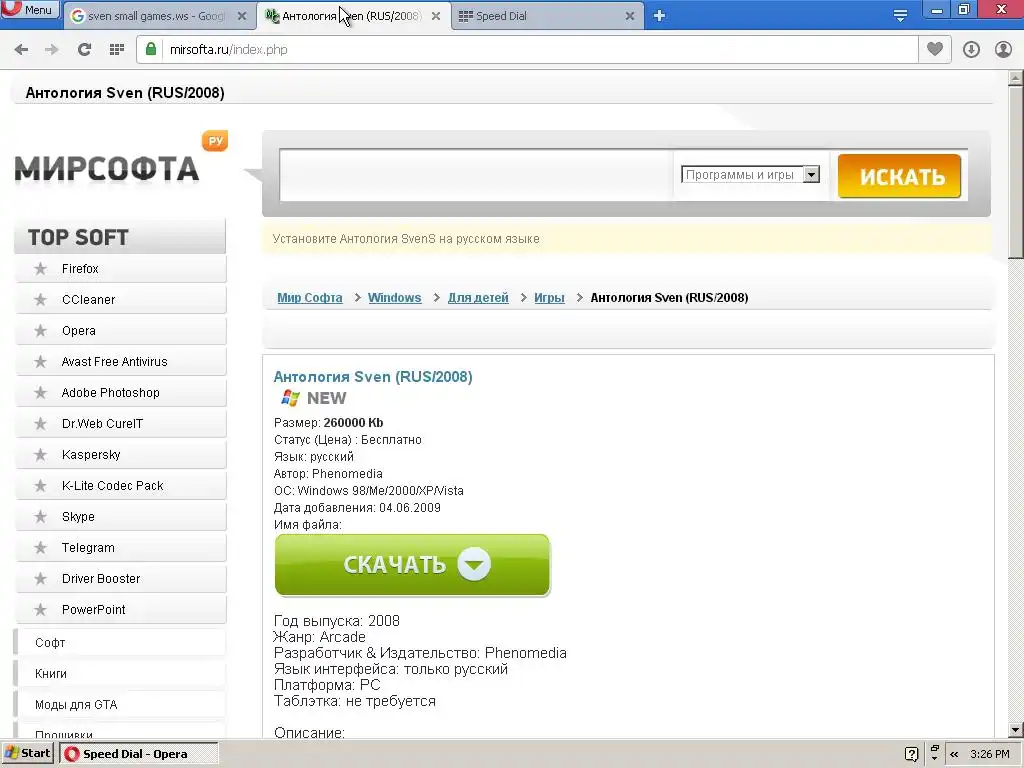
Task: Open the 'Софт' sidebar category
Action: click(120, 643)
